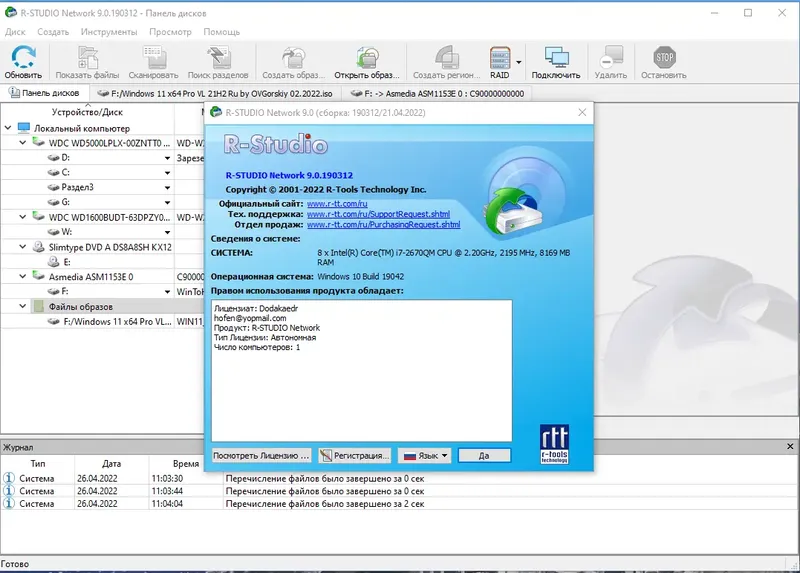Open the Просмотр menu

click(x=170, y=32)
